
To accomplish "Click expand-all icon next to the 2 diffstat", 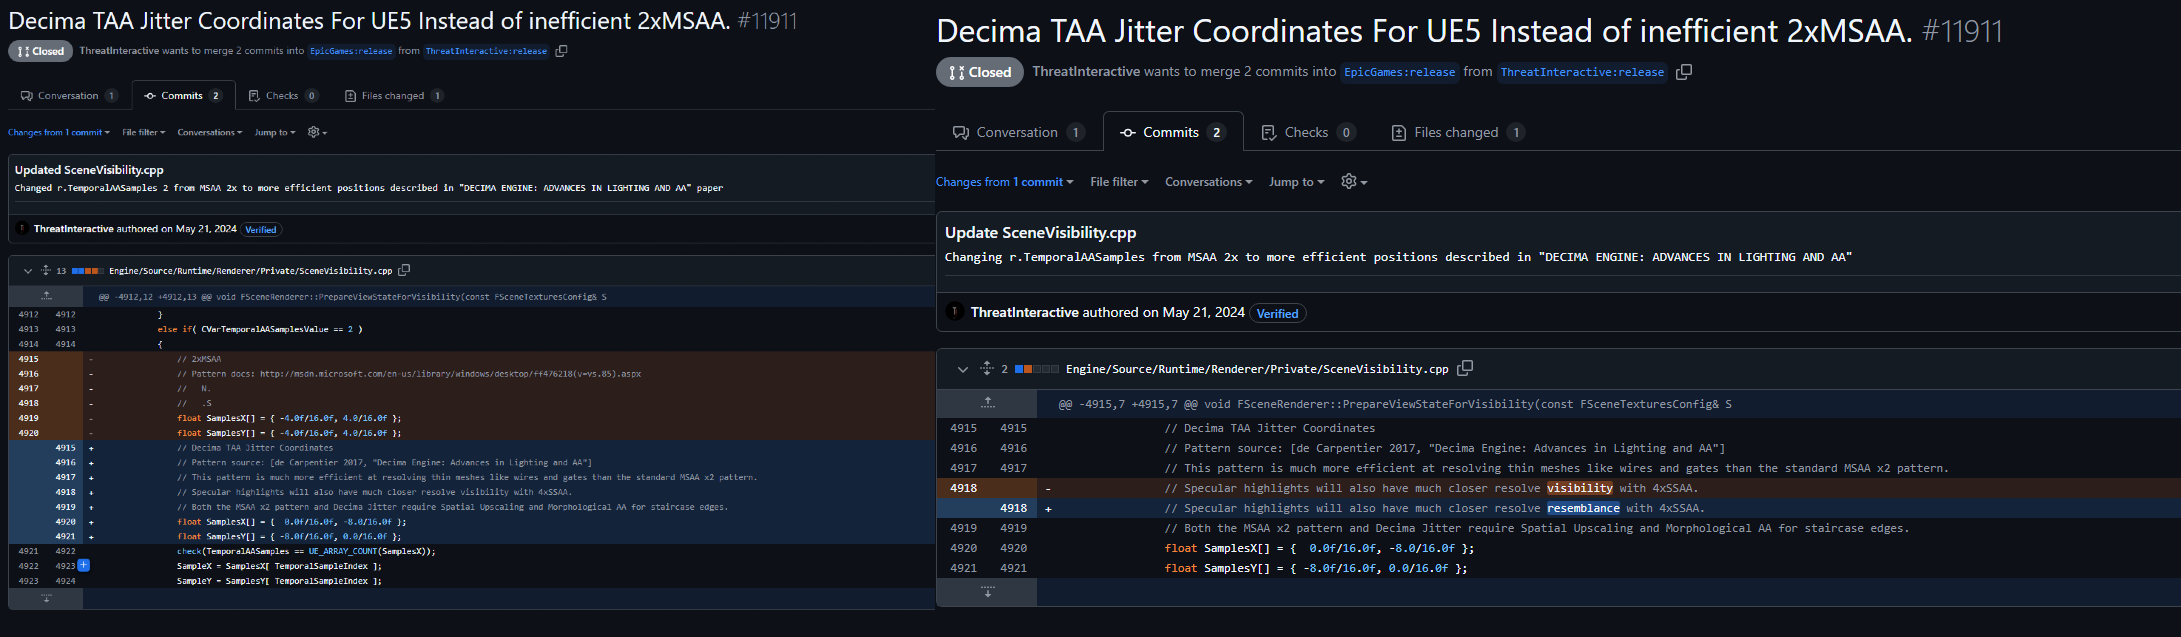I will click(986, 368).
